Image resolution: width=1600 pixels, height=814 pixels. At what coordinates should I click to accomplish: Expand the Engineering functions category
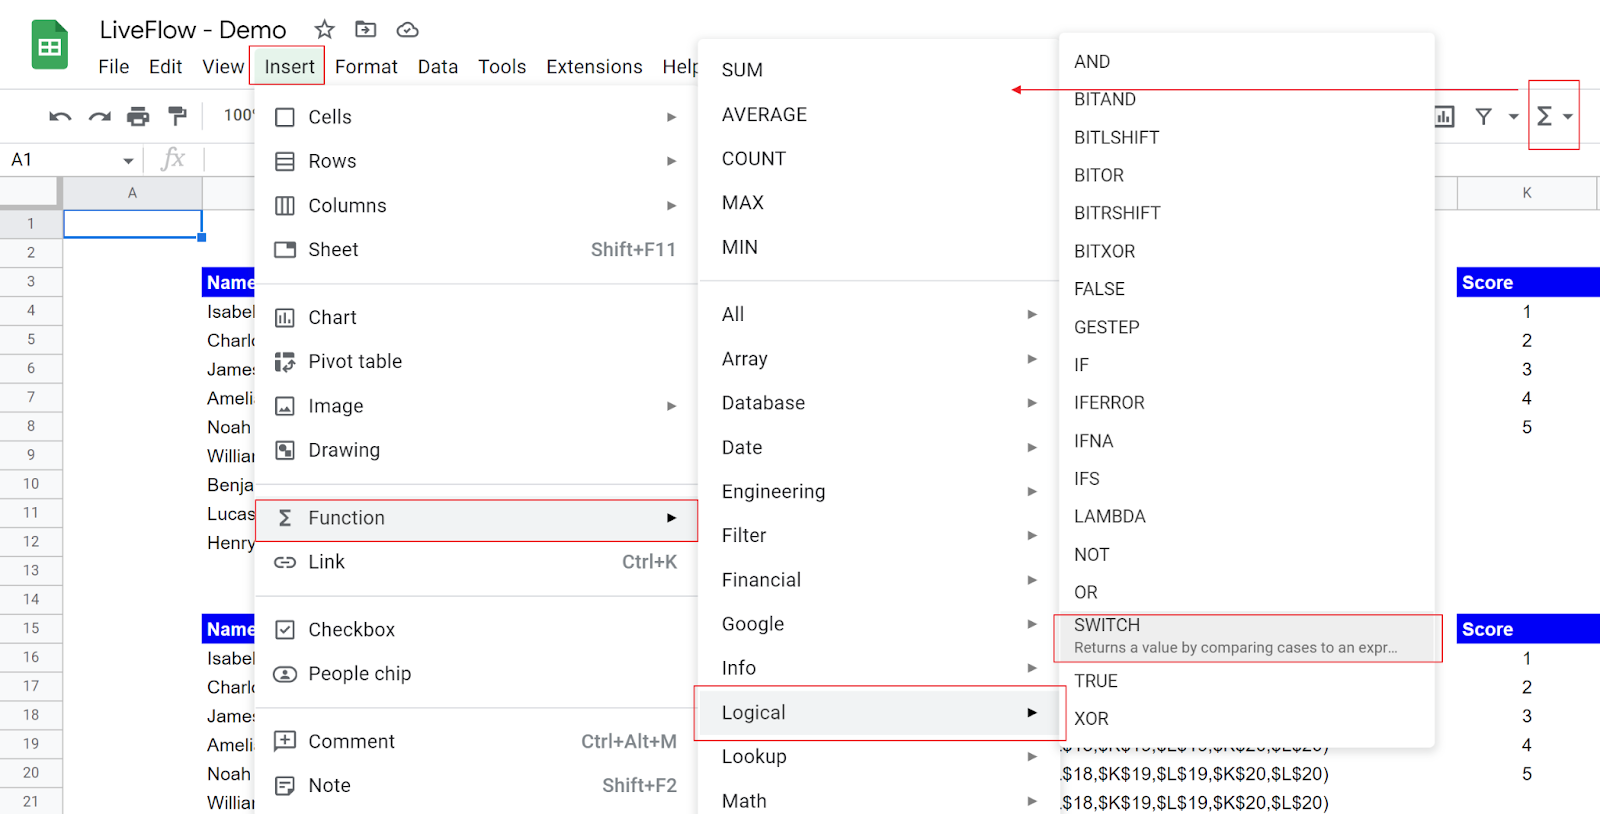878,491
